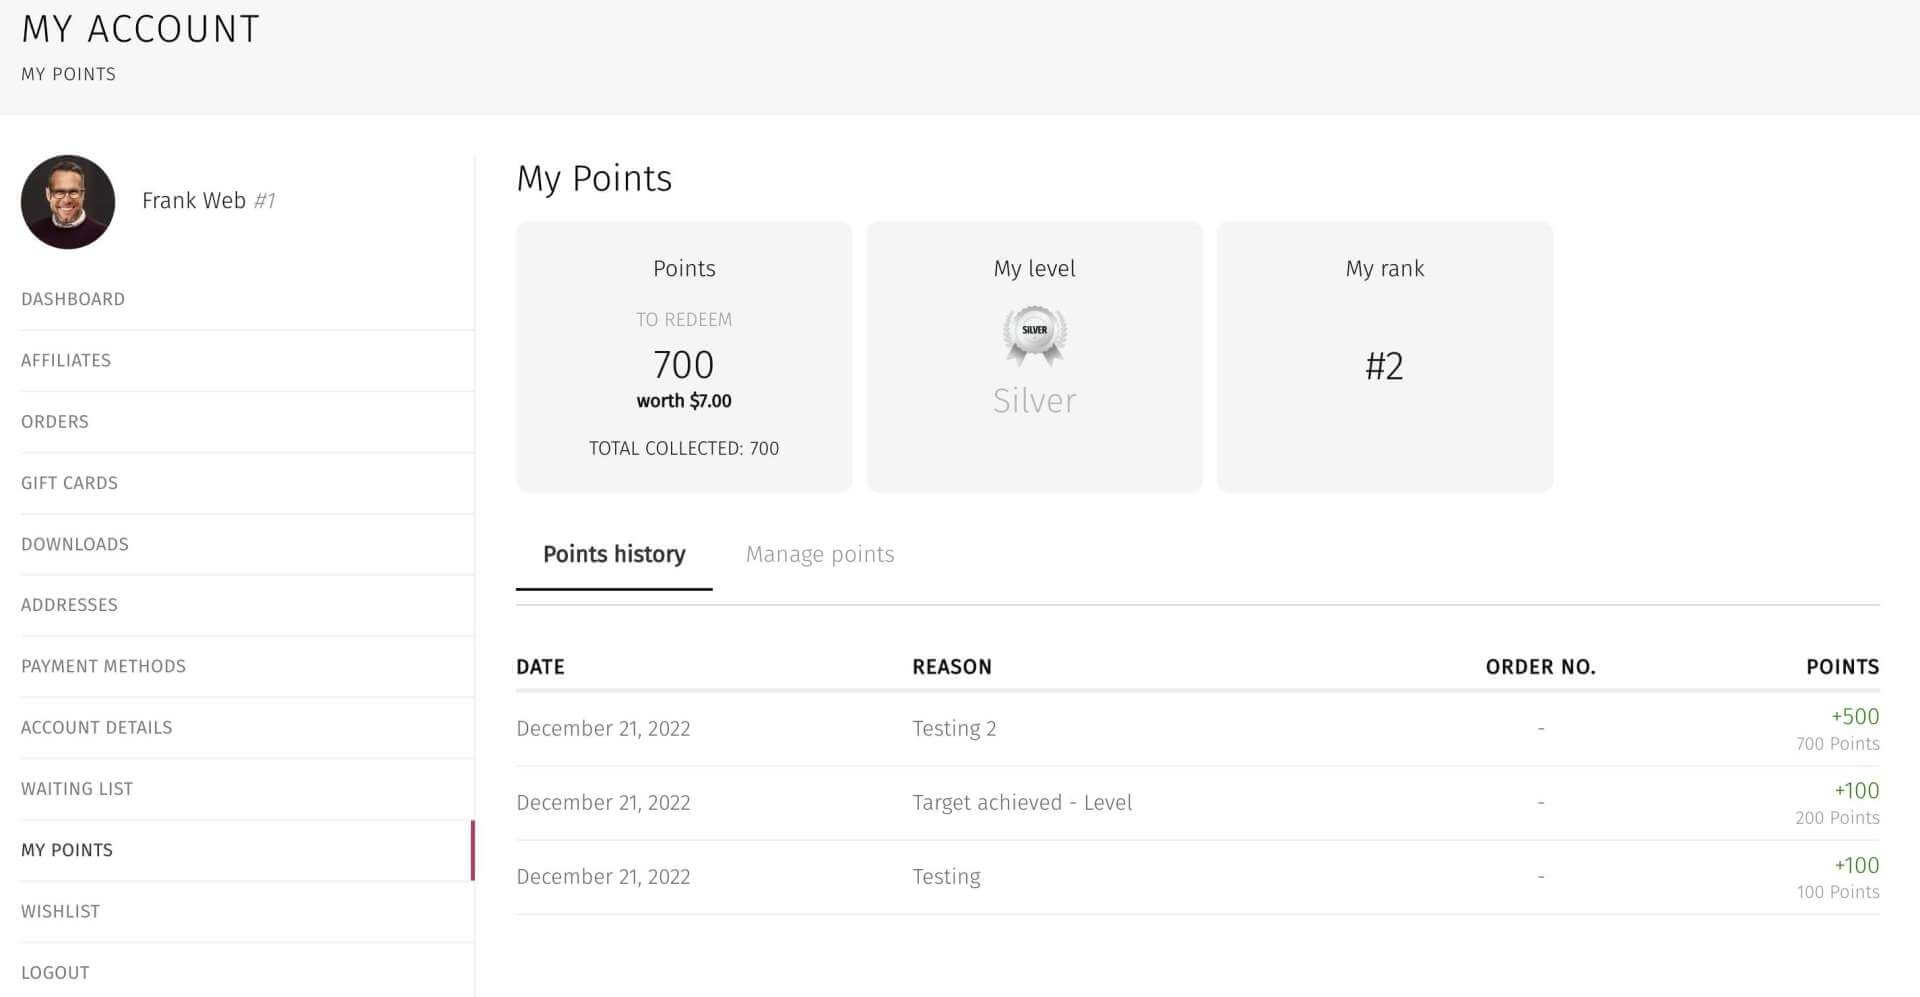View your Waiting List
Screen dimensions: 1920x997
pos(77,788)
